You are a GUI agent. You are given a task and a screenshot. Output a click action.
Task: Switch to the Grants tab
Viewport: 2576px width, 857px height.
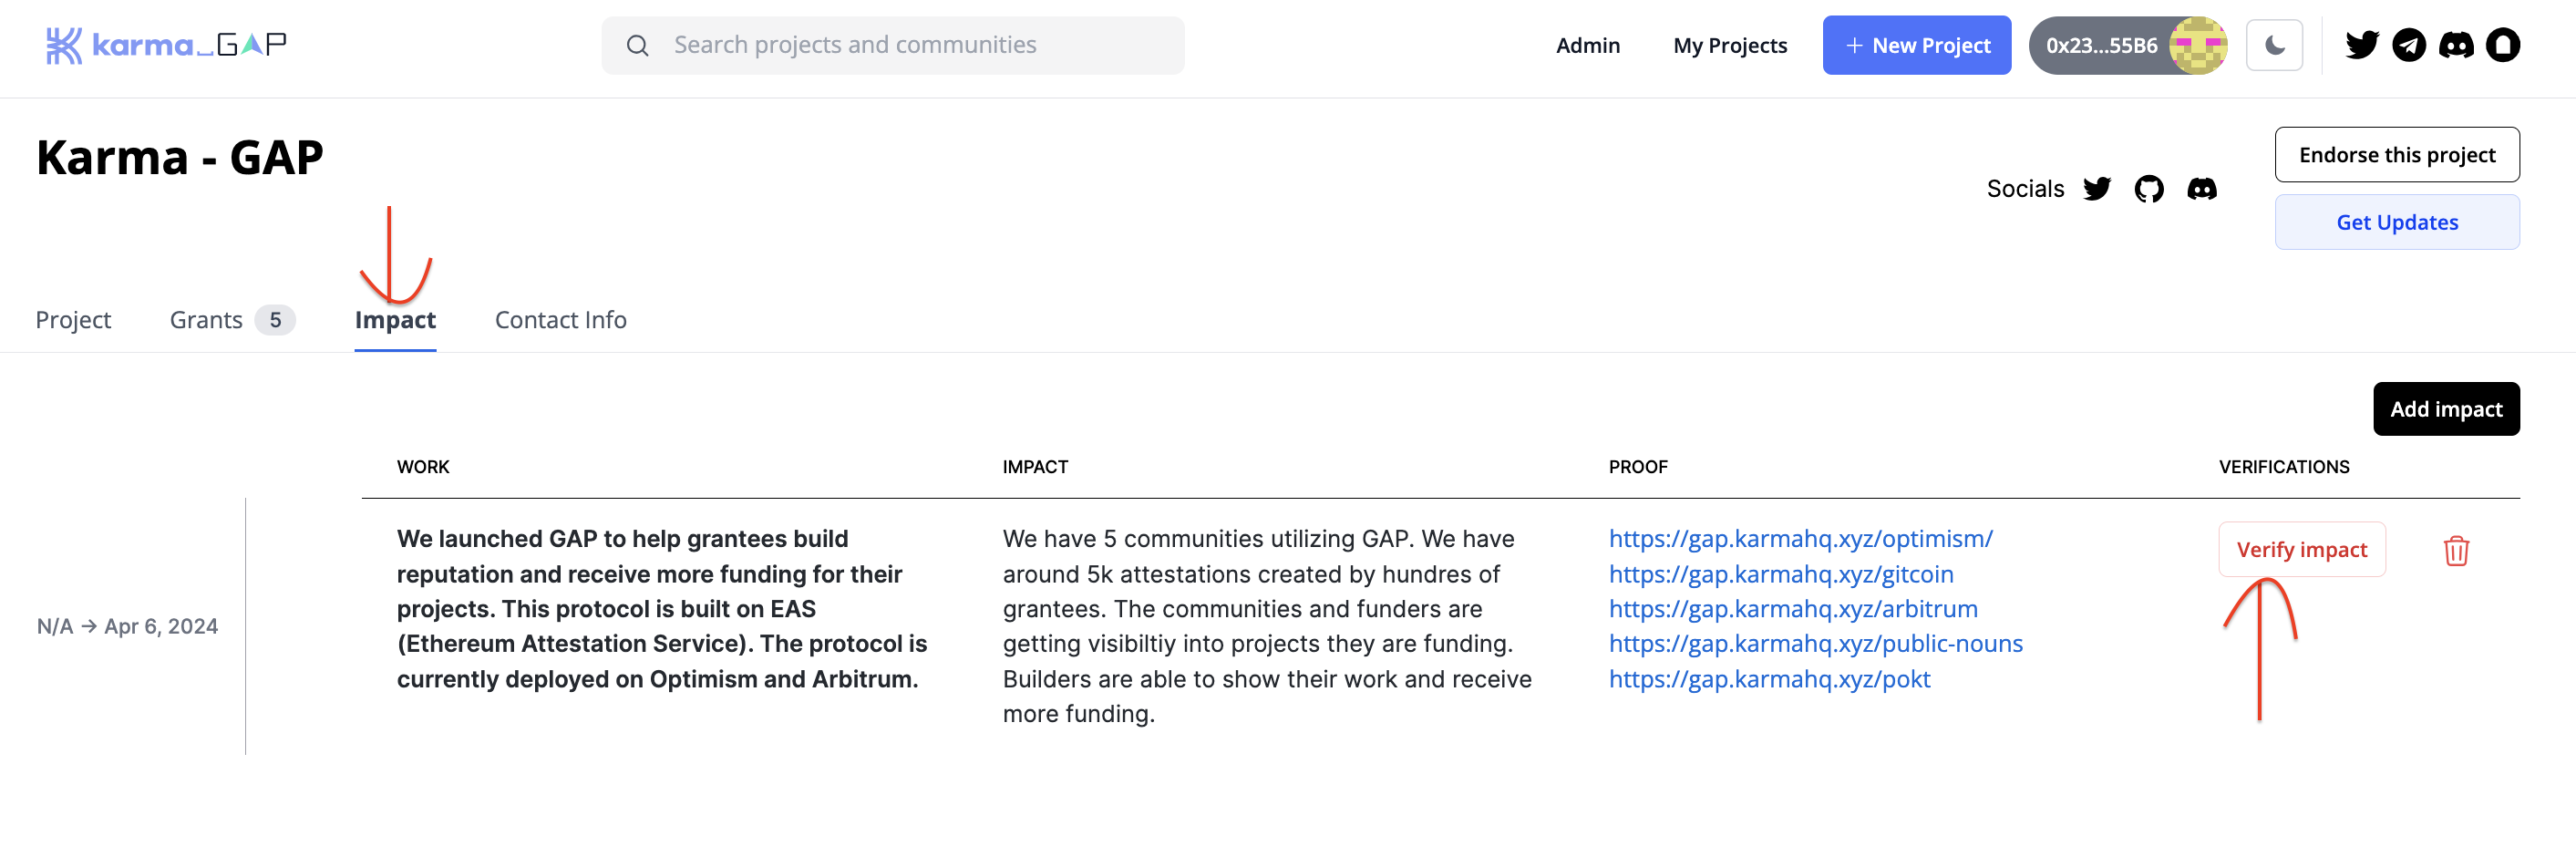(230, 320)
